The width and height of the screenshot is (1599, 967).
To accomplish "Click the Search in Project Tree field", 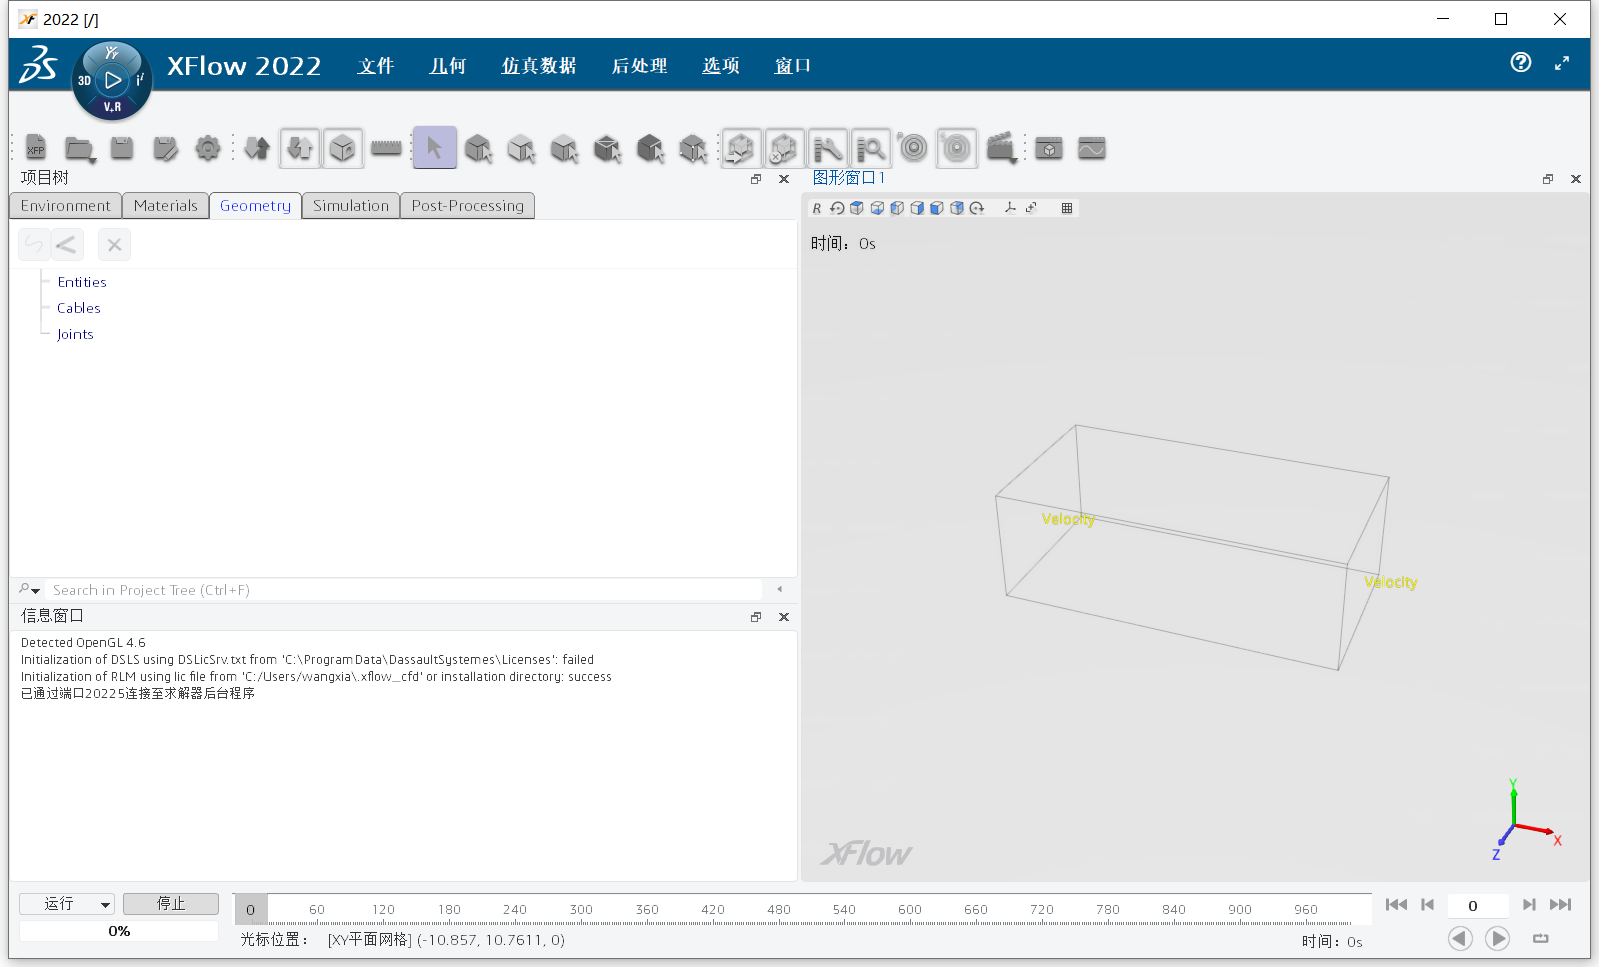I will point(405,590).
